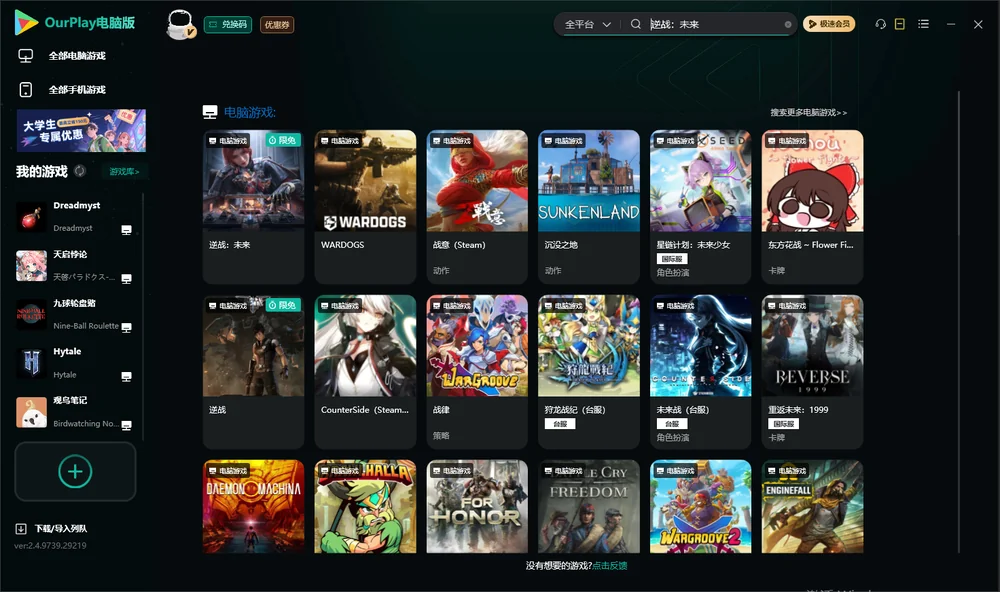Screen dimensions: 1000x592
Task: Open the 大学生专属优惠 promo banner
Action: (x=81, y=131)
